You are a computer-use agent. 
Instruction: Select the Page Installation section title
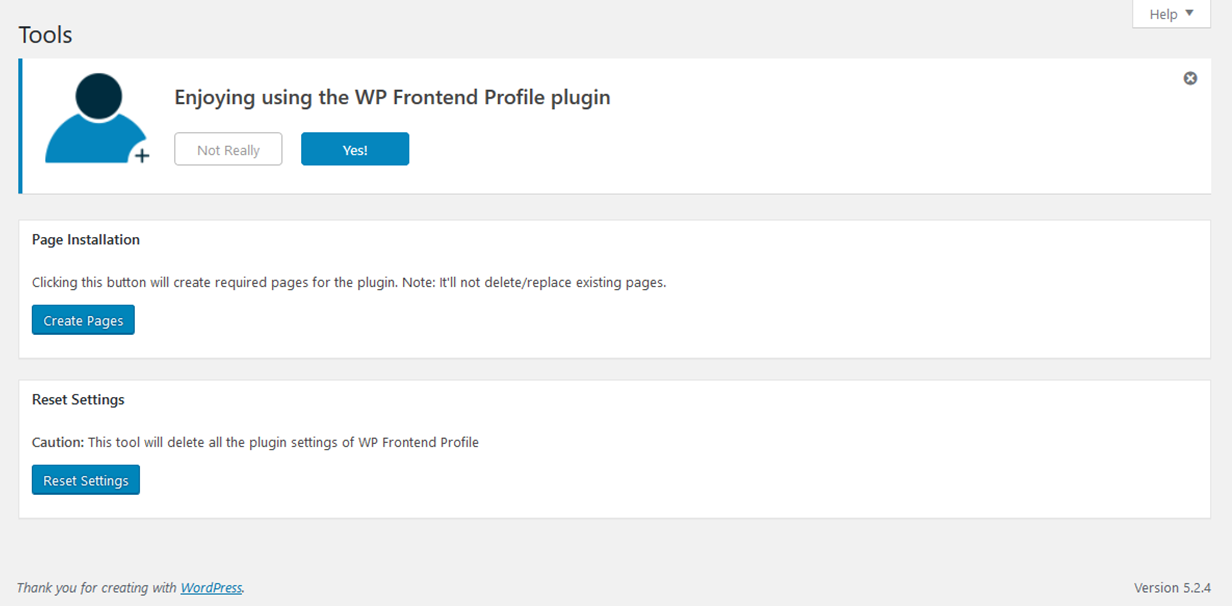point(86,240)
